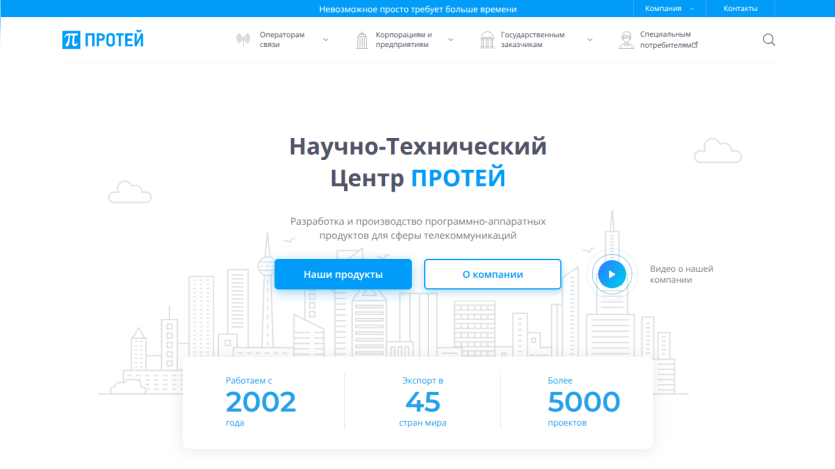Select the Корпорациям и предприятиям menu item
The height and width of the screenshot is (469, 835).
tap(404, 39)
